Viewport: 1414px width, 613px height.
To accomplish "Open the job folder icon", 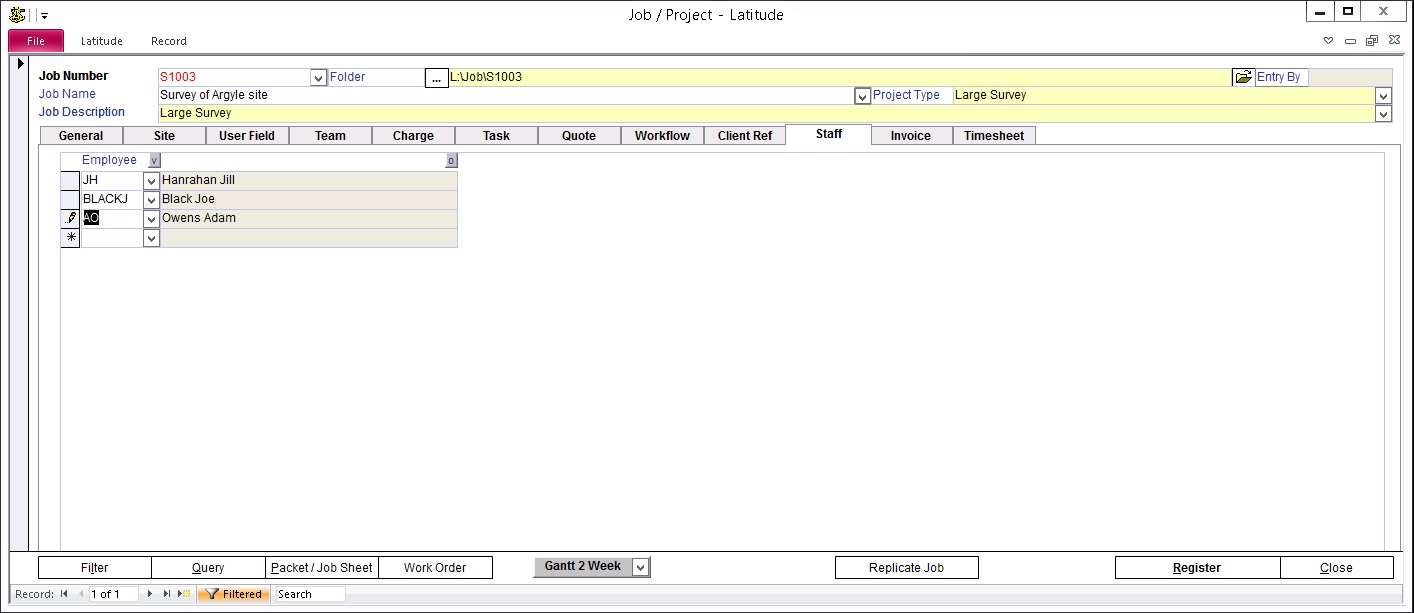I will pyautogui.click(x=1242, y=77).
